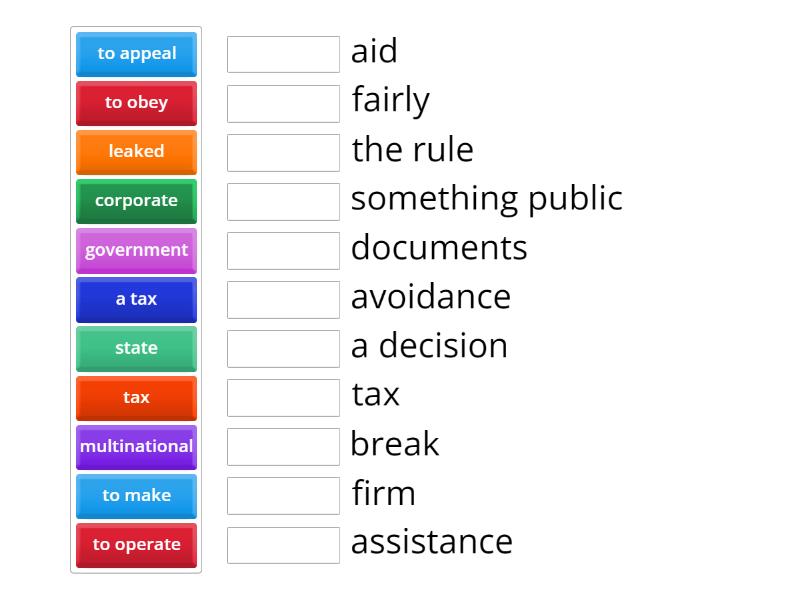
Task: Choose the 'to operate' tile
Action: [136, 545]
